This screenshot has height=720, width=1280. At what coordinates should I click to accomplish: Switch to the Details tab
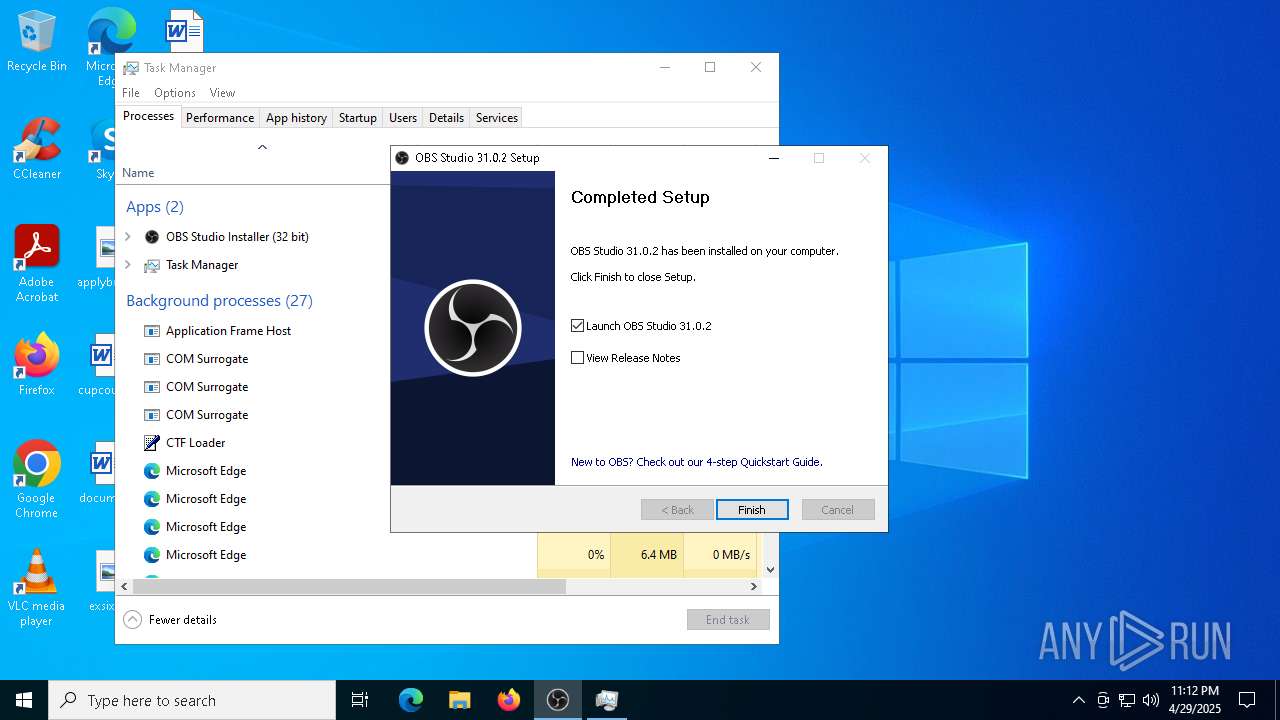(446, 118)
